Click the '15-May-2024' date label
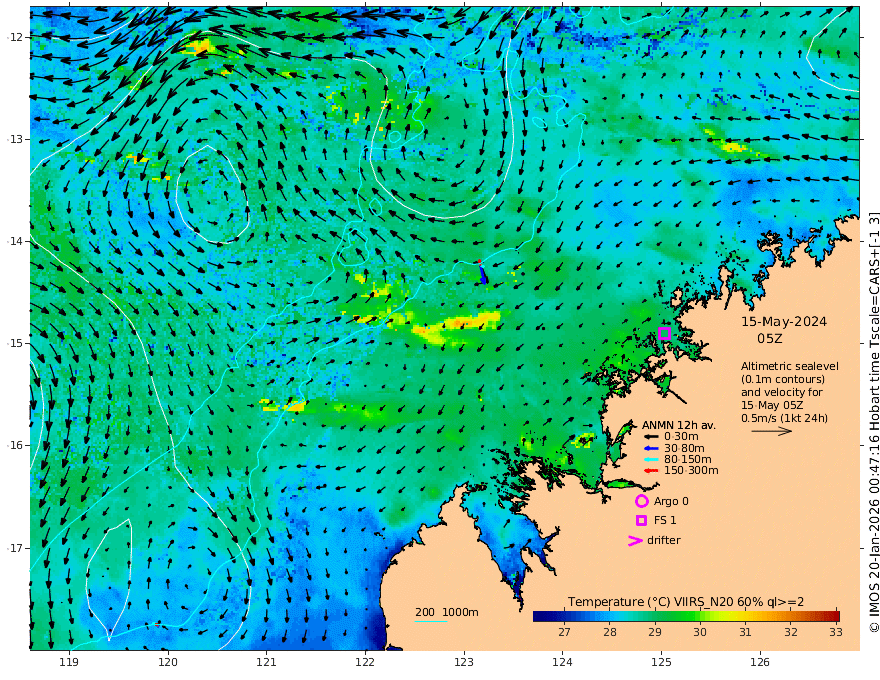The height and width of the screenshot is (680, 880). [784, 321]
